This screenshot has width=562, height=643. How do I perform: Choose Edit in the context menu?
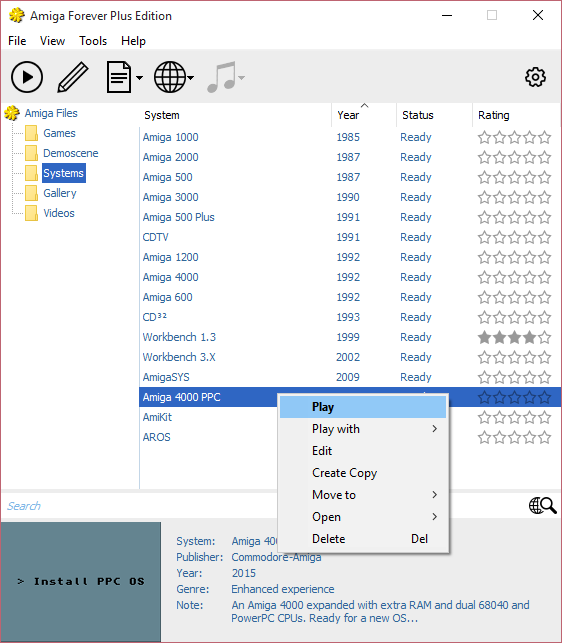363,451
